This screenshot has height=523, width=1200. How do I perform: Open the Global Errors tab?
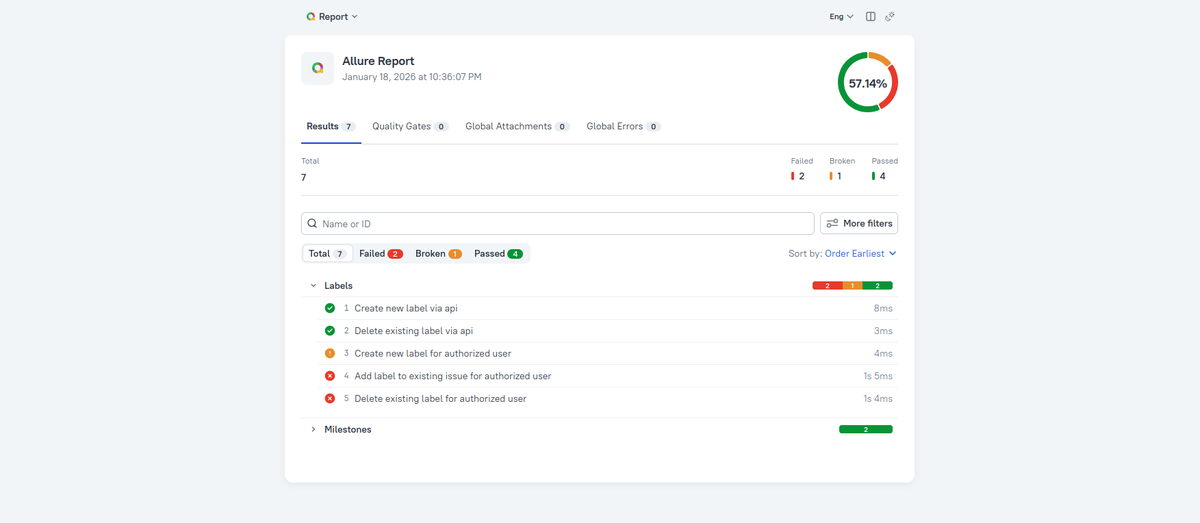click(623, 127)
